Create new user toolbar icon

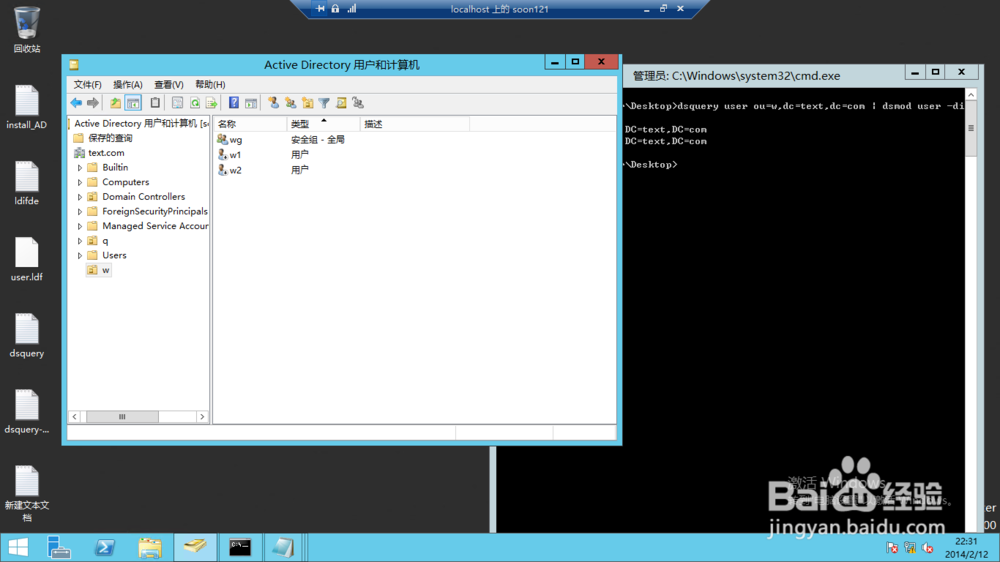pos(274,103)
